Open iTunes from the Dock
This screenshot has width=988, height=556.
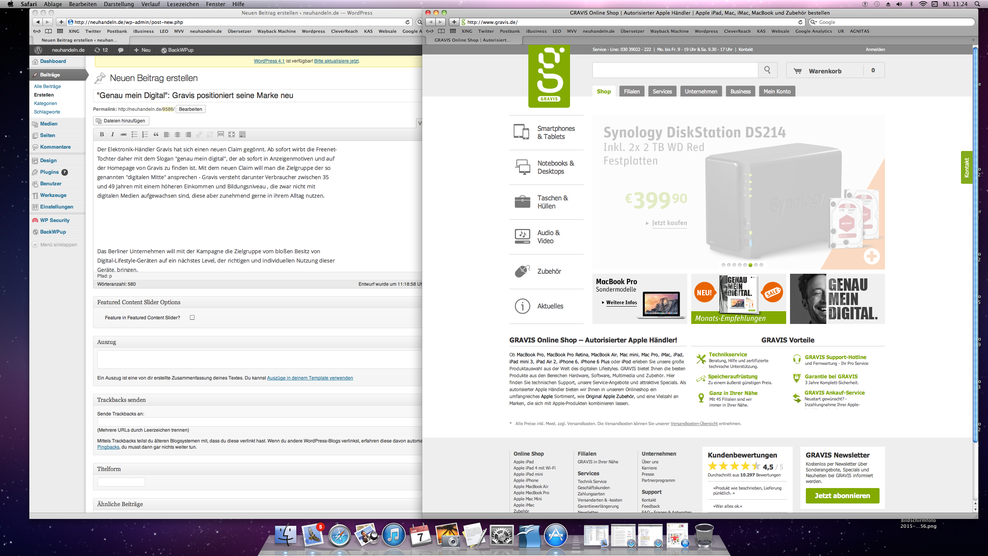click(x=393, y=535)
